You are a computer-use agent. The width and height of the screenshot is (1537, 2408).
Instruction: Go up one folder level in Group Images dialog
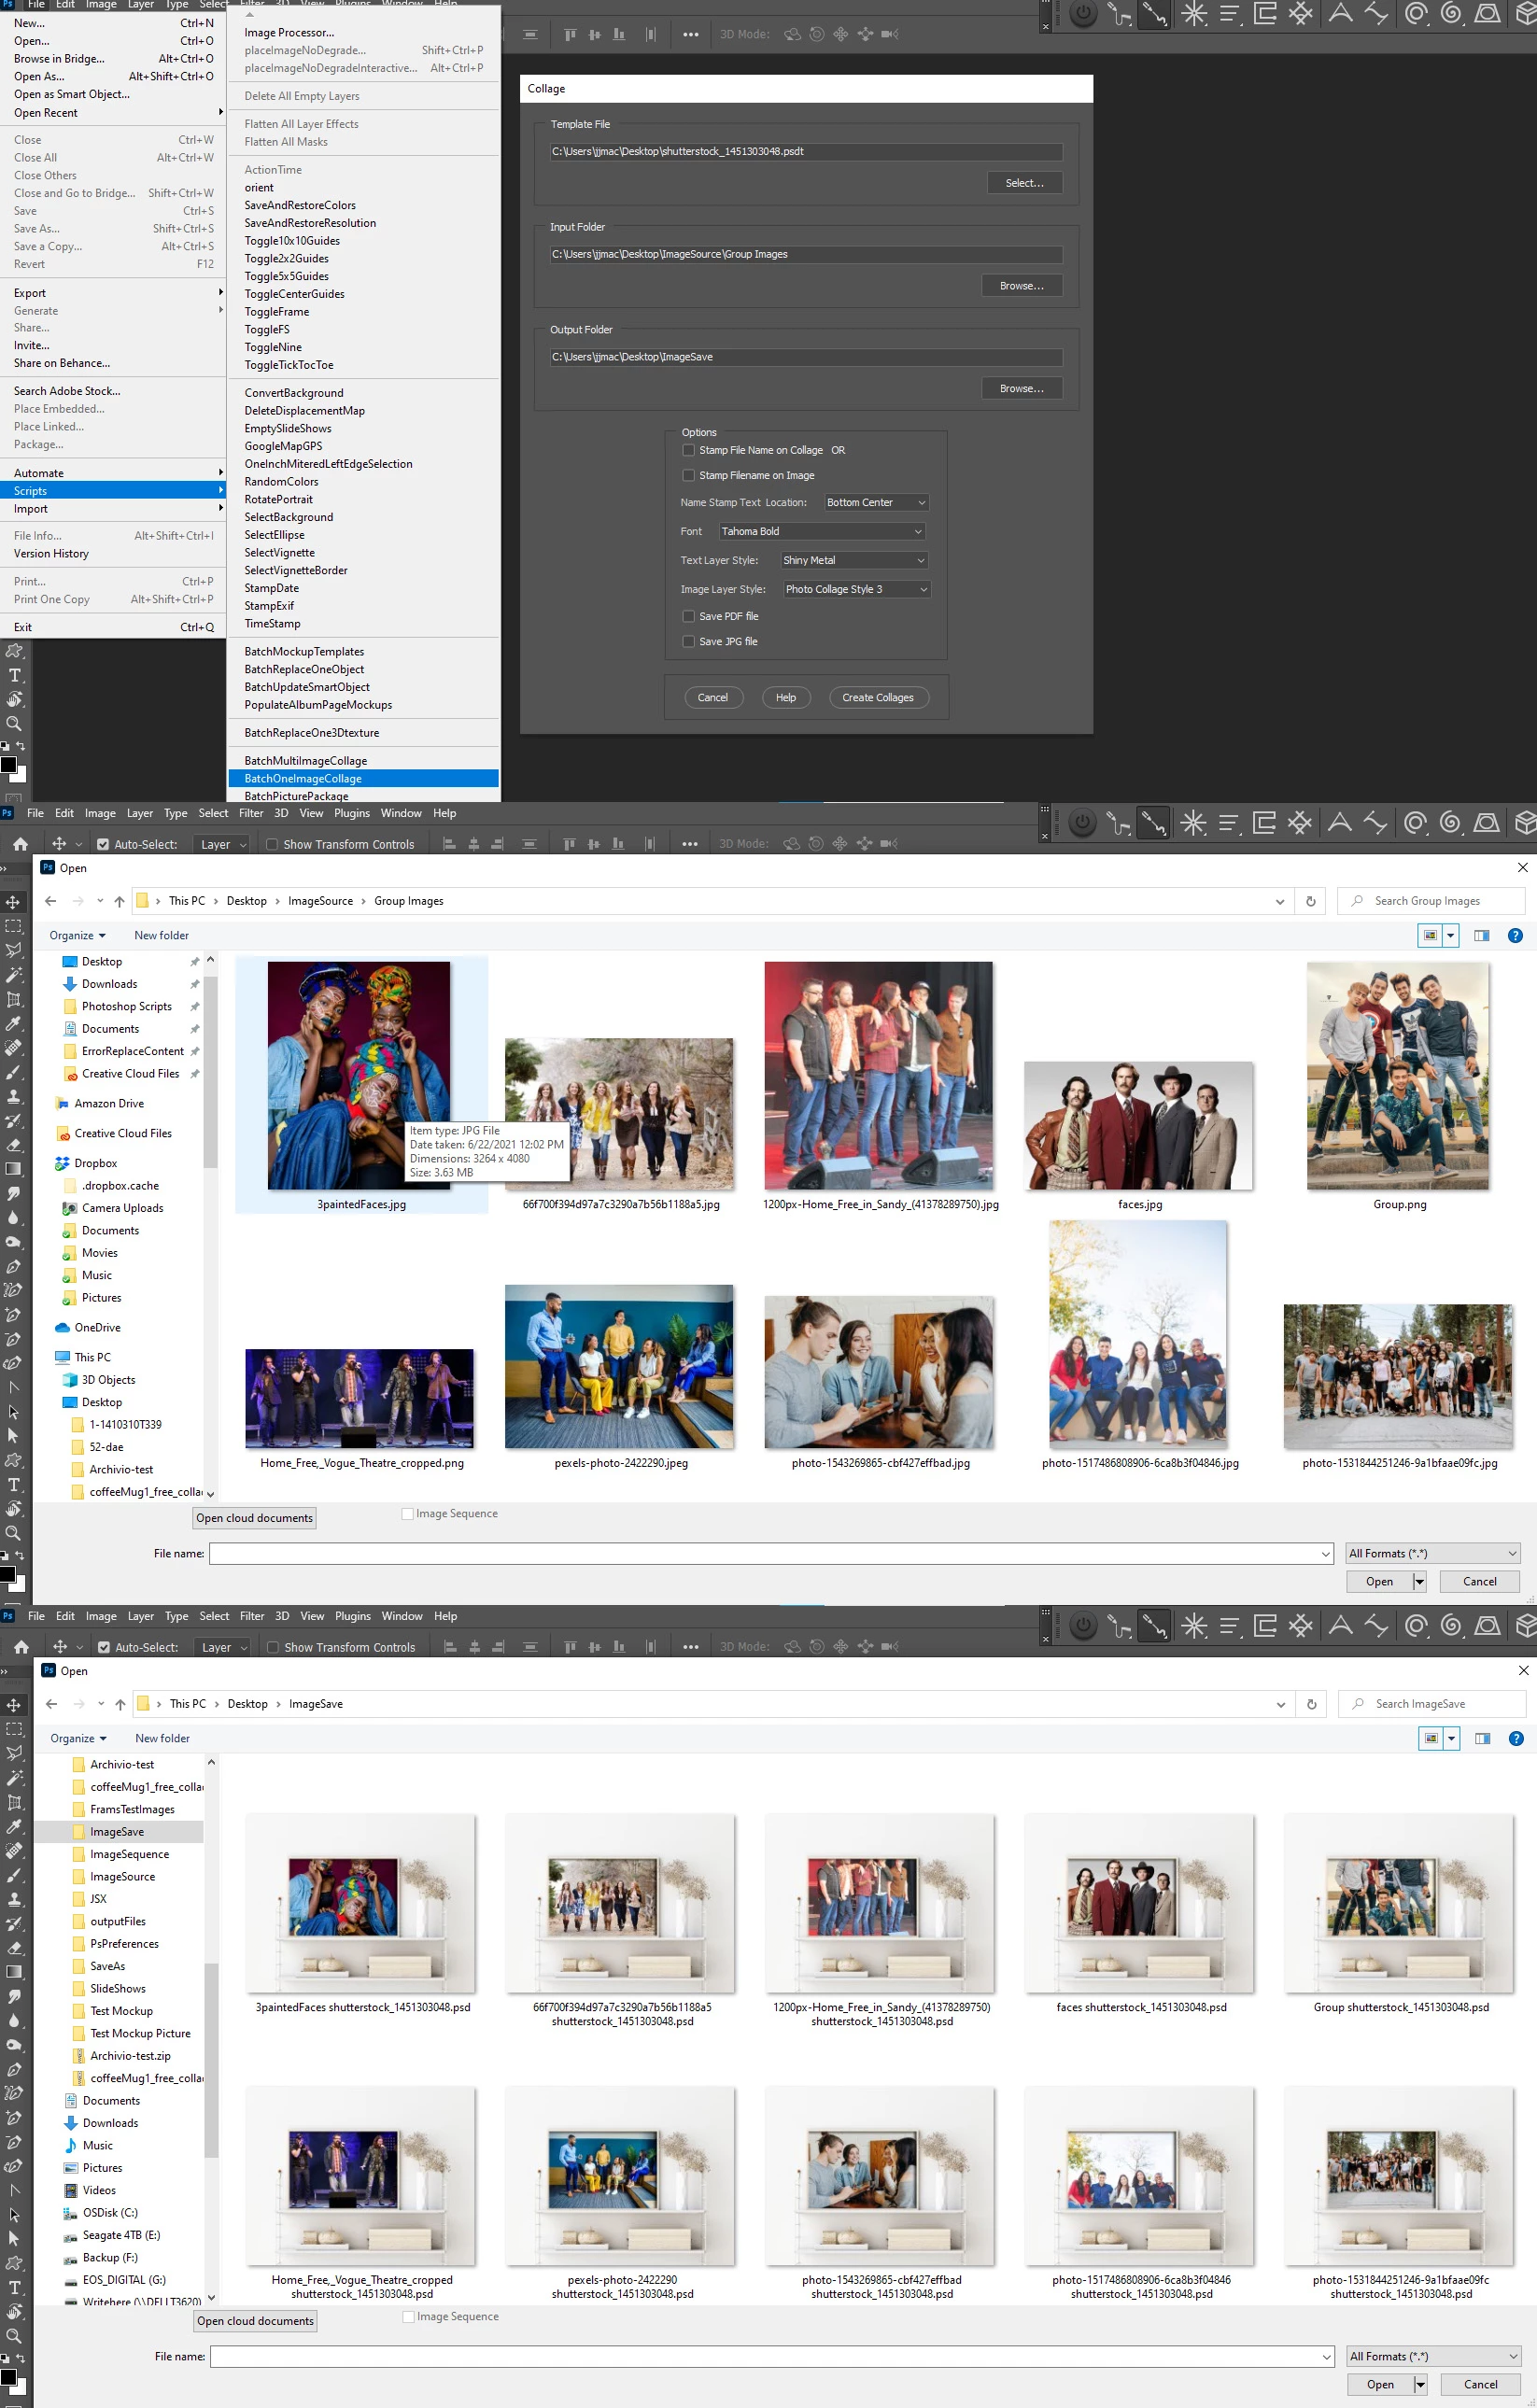[x=119, y=901]
